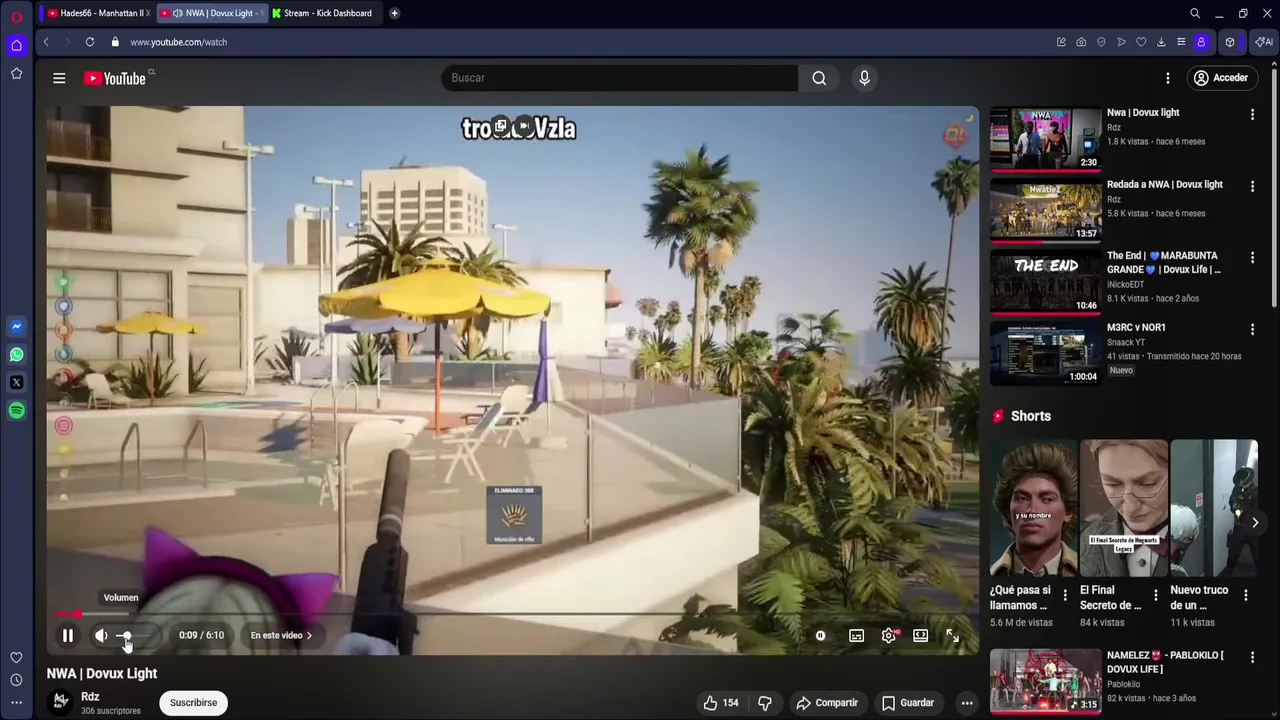The height and width of the screenshot is (720, 1280).
Task: Take snapshot with camera toolbar icon
Action: tap(1081, 42)
